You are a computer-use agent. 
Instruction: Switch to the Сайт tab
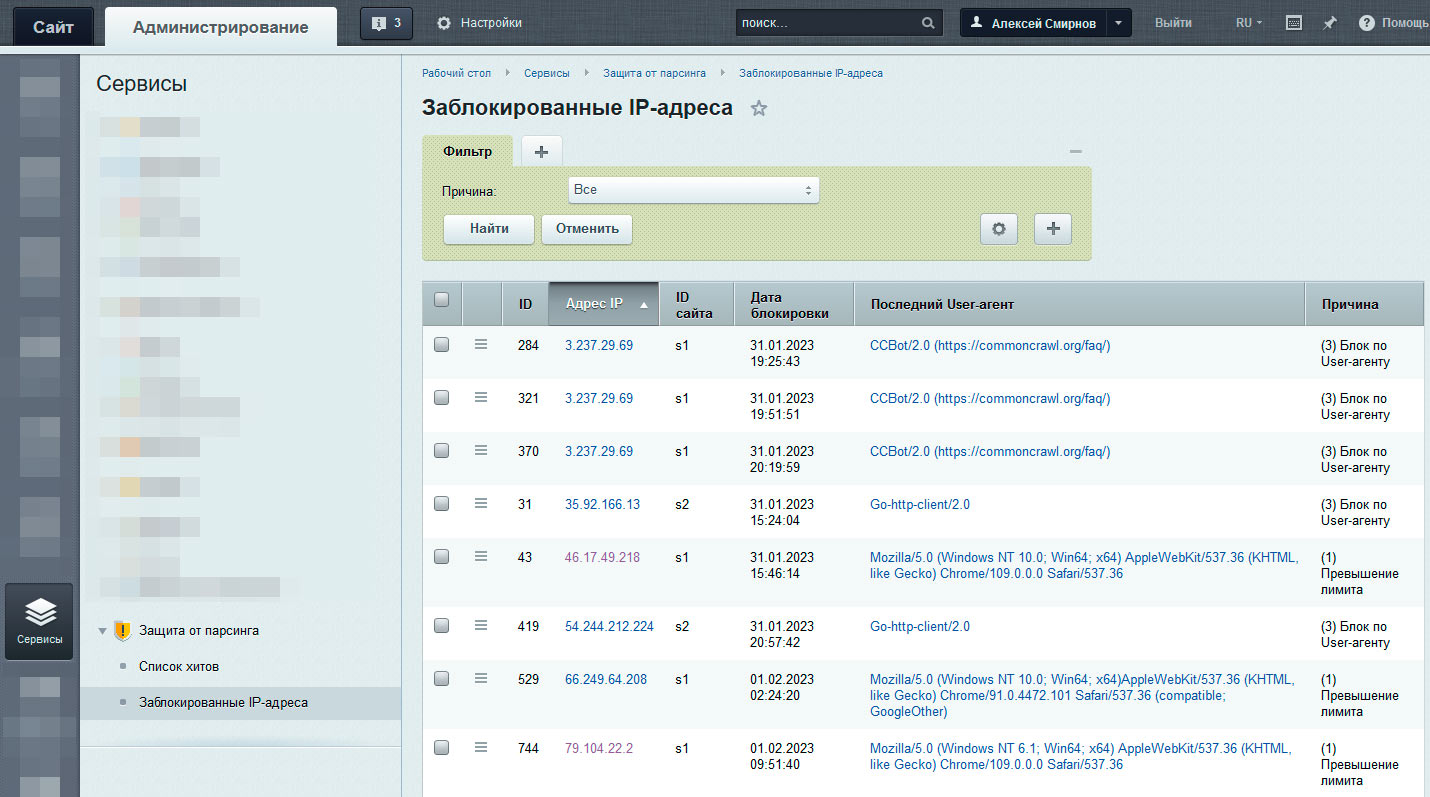click(52, 27)
